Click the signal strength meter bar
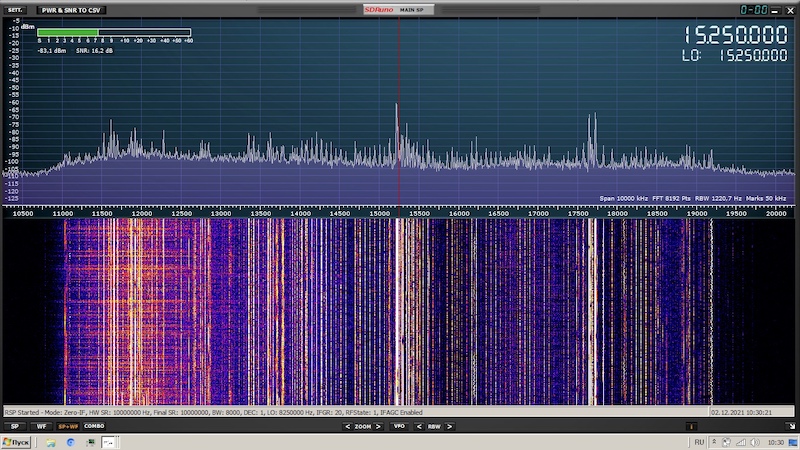The width and height of the screenshot is (800, 450). point(114,32)
